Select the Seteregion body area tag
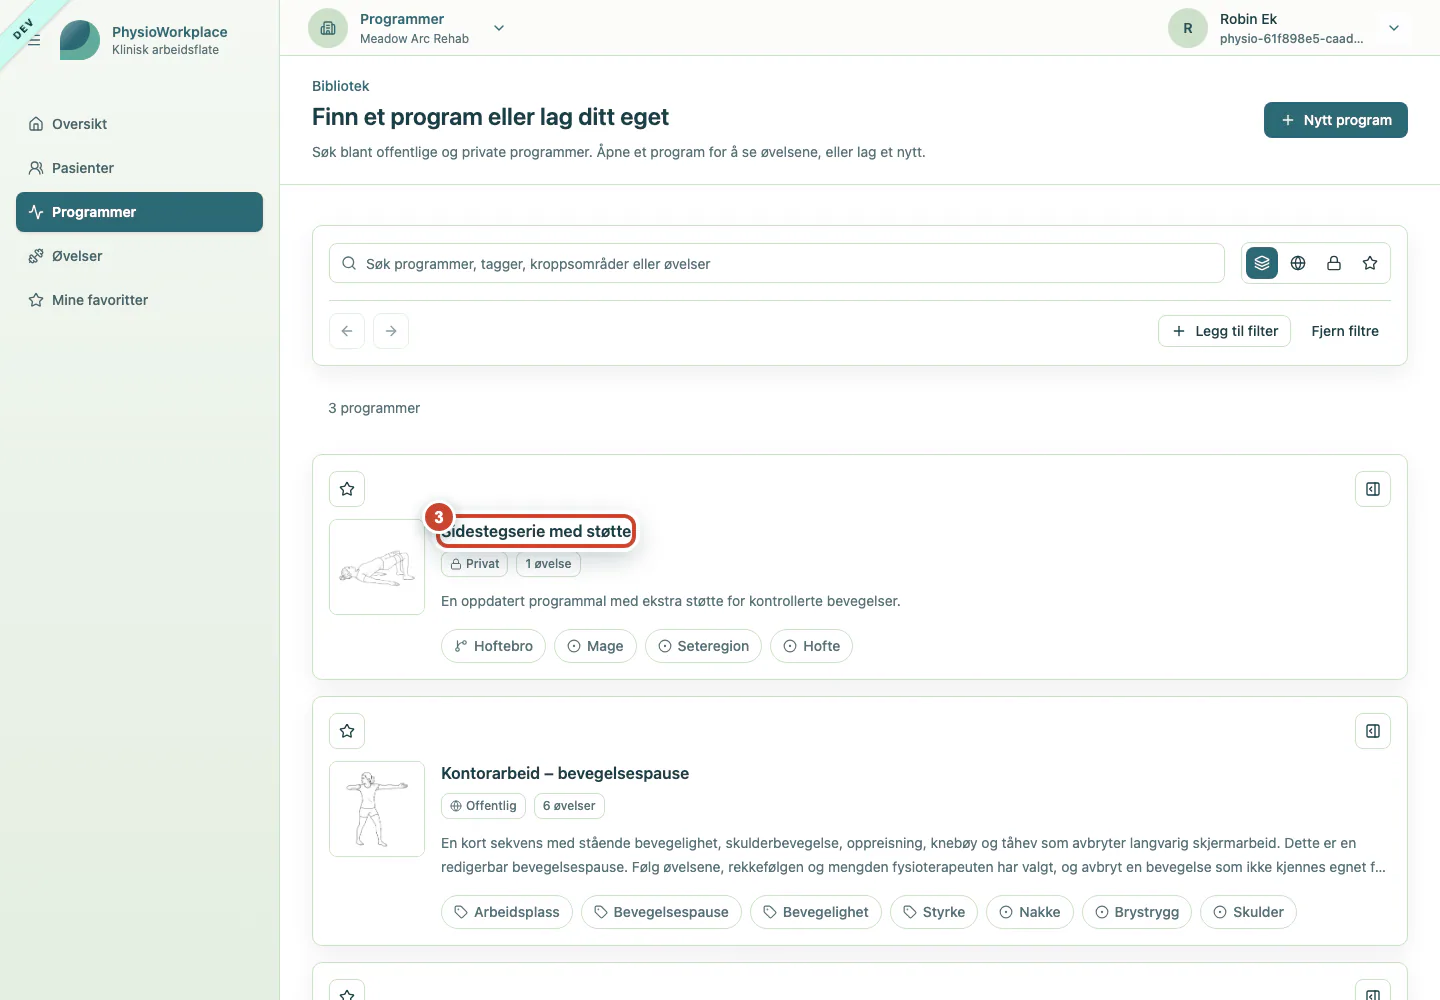The width and height of the screenshot is (1440, 1000). [x=703, y=646]
